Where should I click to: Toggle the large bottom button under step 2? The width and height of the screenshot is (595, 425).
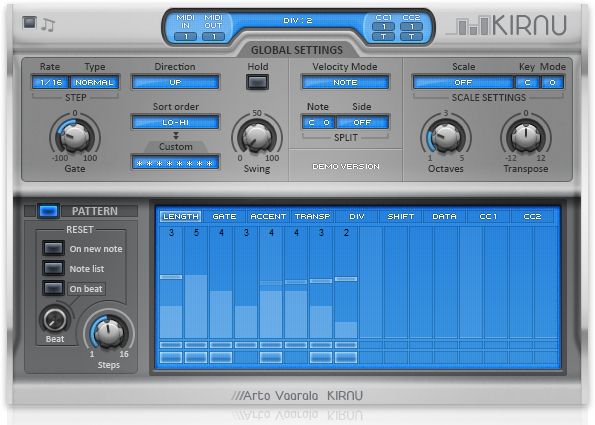[196, 357]
